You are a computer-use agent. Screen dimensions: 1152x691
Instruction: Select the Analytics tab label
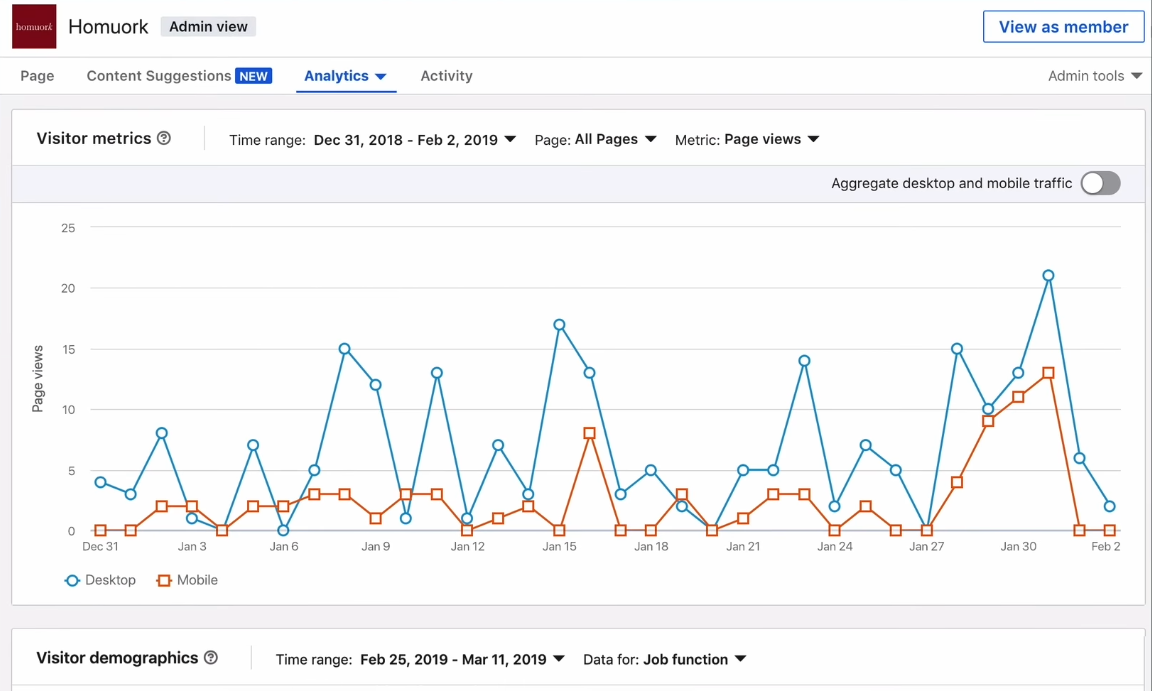click(x=336, y=76)
